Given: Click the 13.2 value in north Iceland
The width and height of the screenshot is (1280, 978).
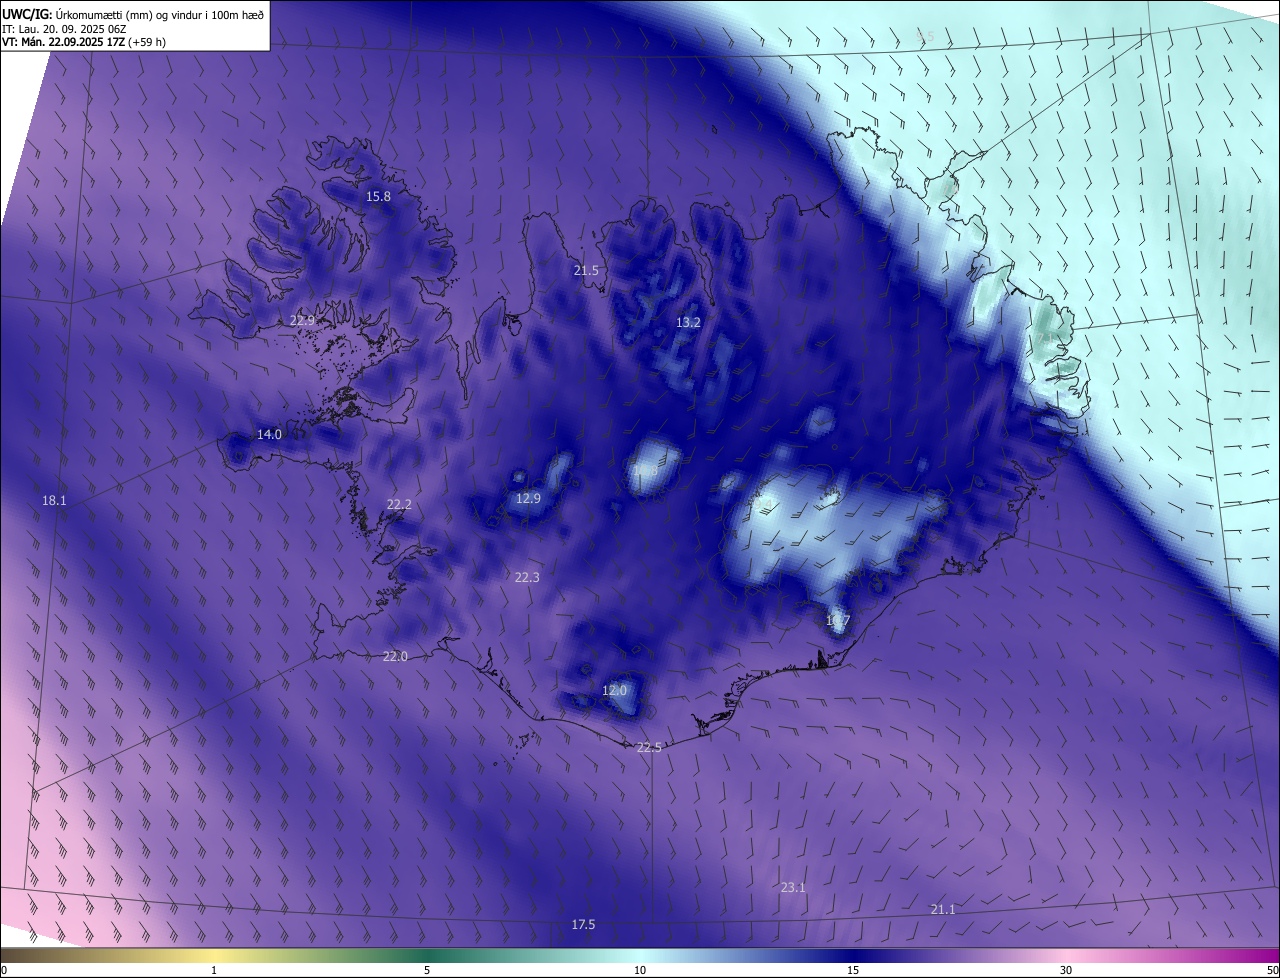Looking at the screenshot, I should coord(688,323).
